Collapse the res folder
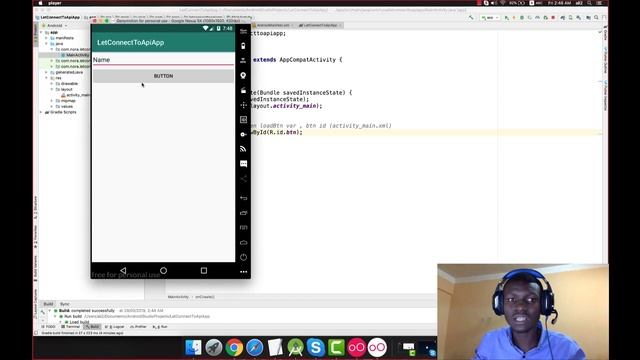640x360 pixels. (x=47, y=78)
